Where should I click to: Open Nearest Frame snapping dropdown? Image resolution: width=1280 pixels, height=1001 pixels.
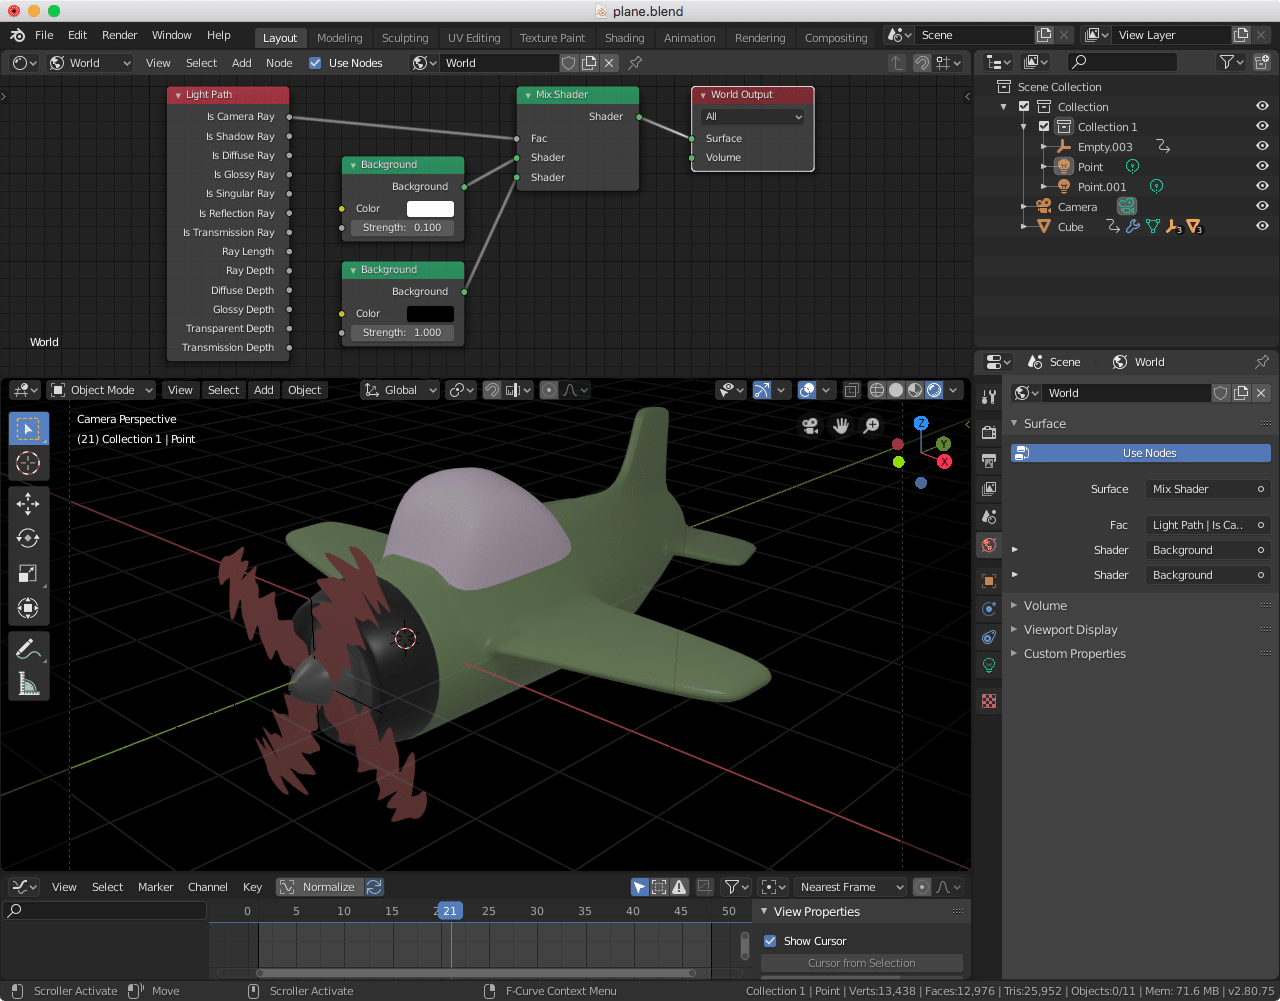(x=852, y=887)
